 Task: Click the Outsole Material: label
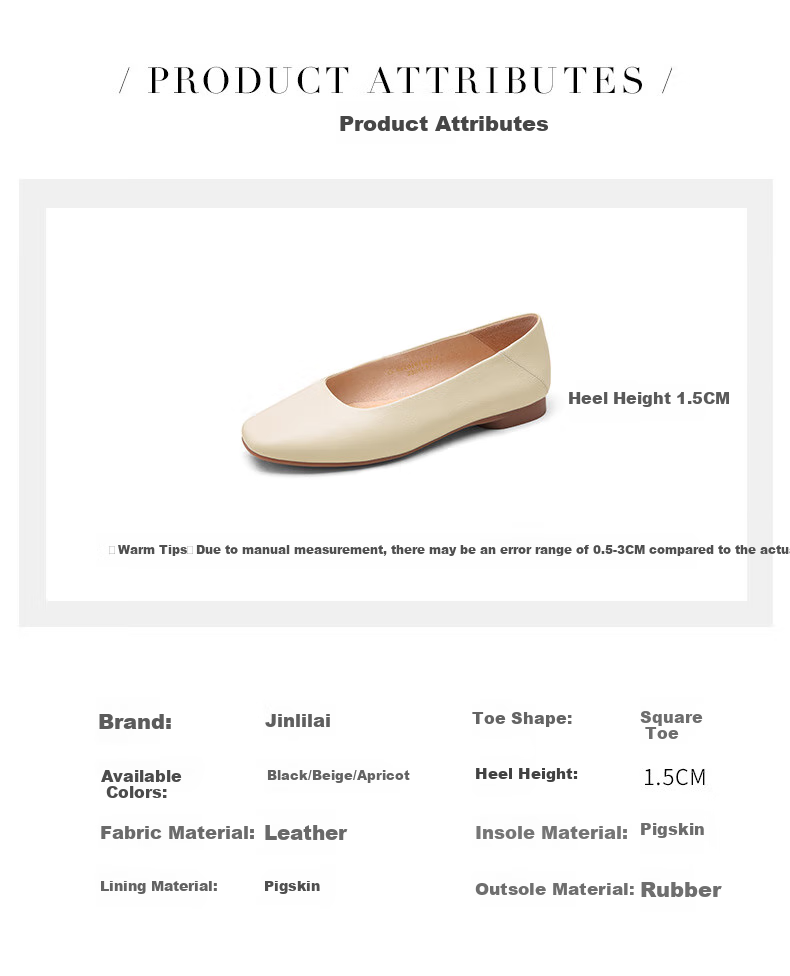[x=555, y=889]
